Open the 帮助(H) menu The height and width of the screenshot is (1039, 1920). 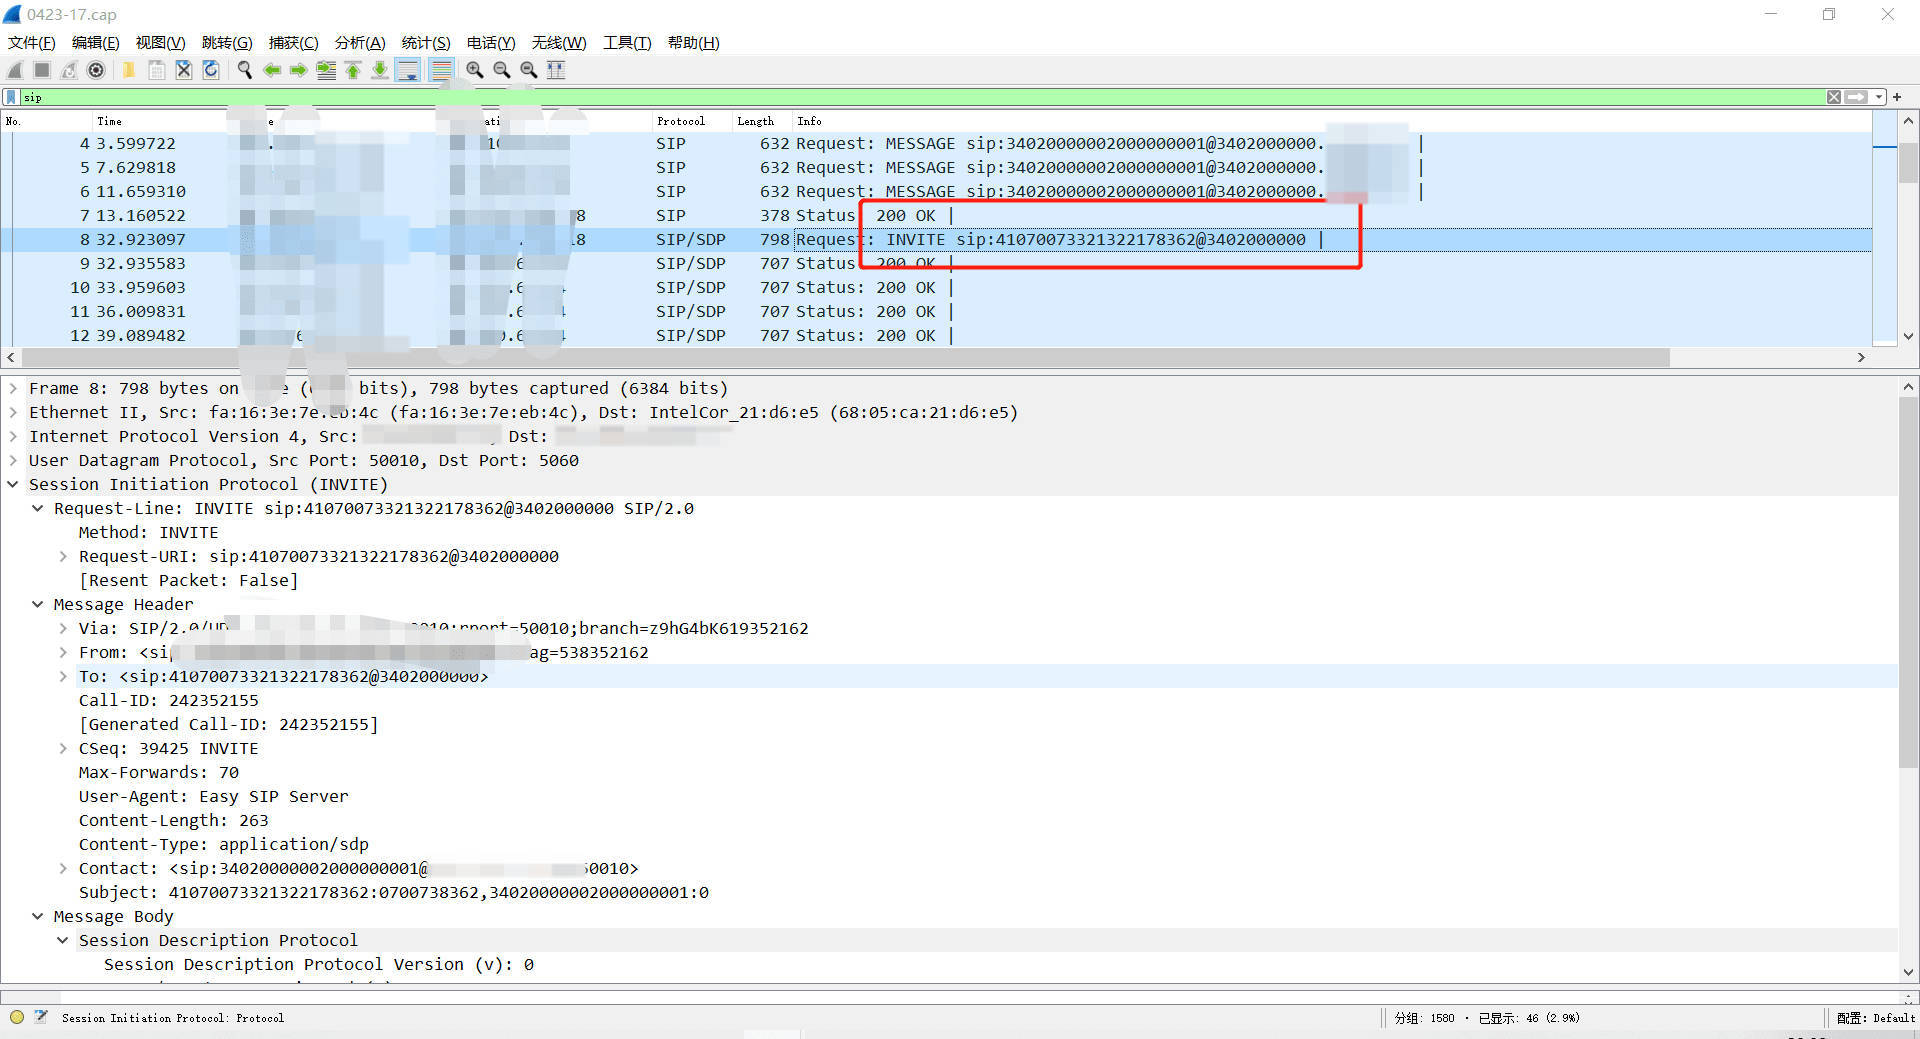coord(694,43)
